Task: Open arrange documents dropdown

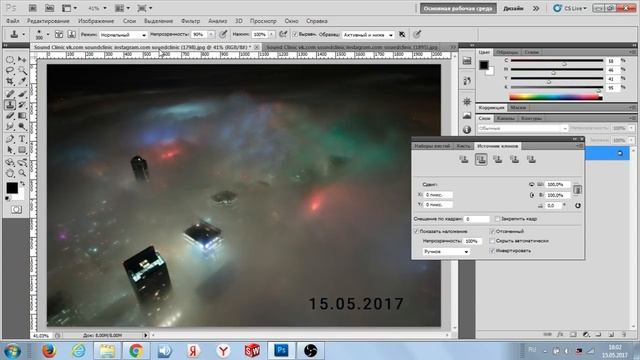Action: 122,8
